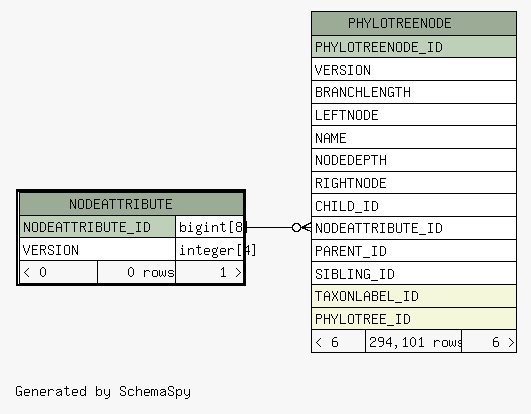This screenshot has width=531, height=414.
Task: Click the children count 6 in PHYLOTREENODE
Action: (x=489, y=342)
